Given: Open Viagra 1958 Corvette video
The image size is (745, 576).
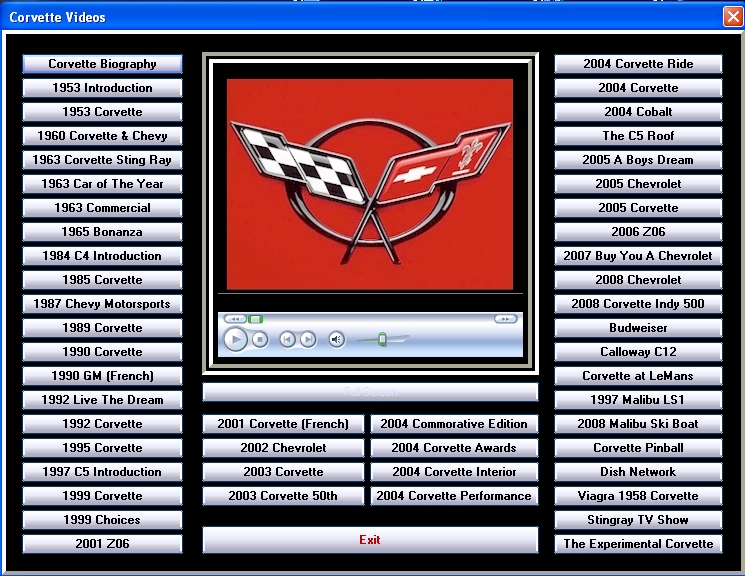Looking at the screenshot, I should 638,496.
